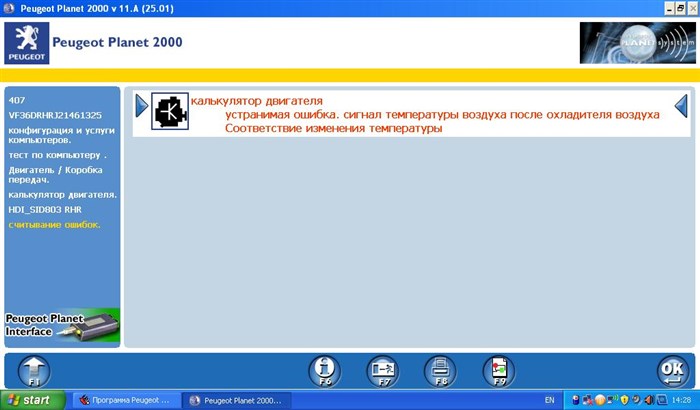Image resolution: width=700 pixels, height=410 pixels.
Task: Click the Peugeot Planet Interface image
Action: click(x=62, y=326)
